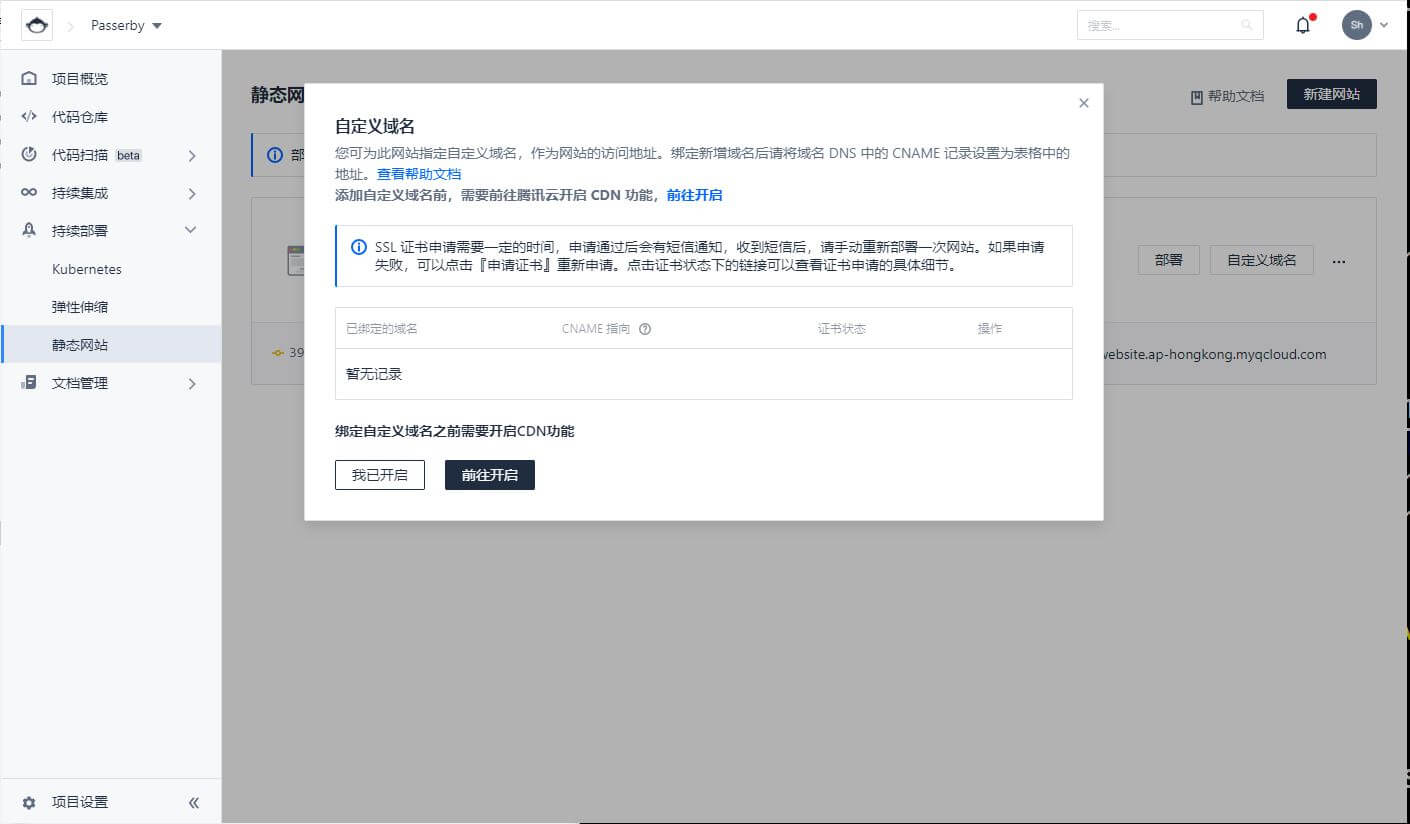Close the 自定义域名 dialog
This screenshot has height=824, width=1410.
(x=1084, y=103)
